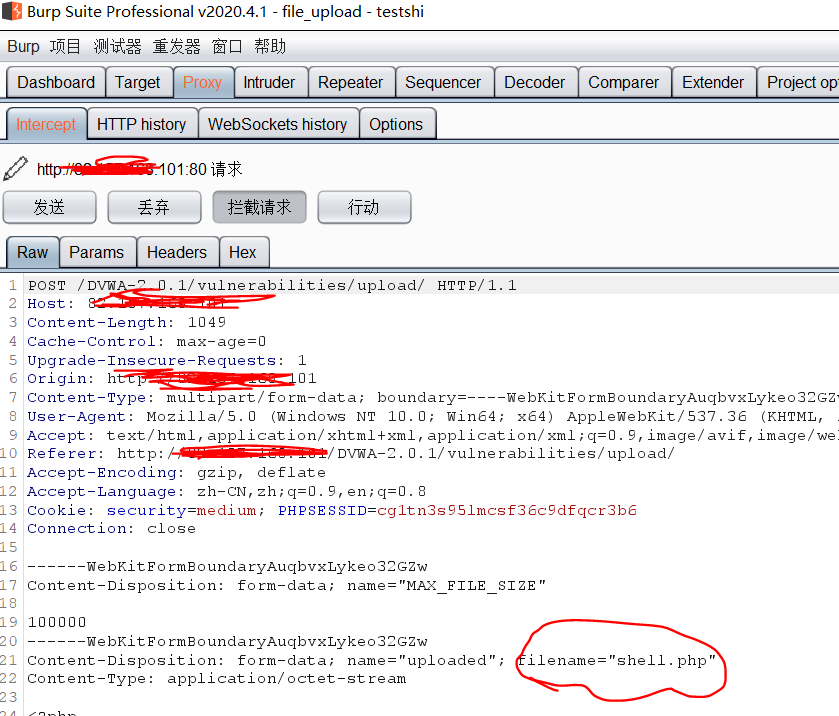
Task: Switch to the Target tab
Action: click(138, 82)
